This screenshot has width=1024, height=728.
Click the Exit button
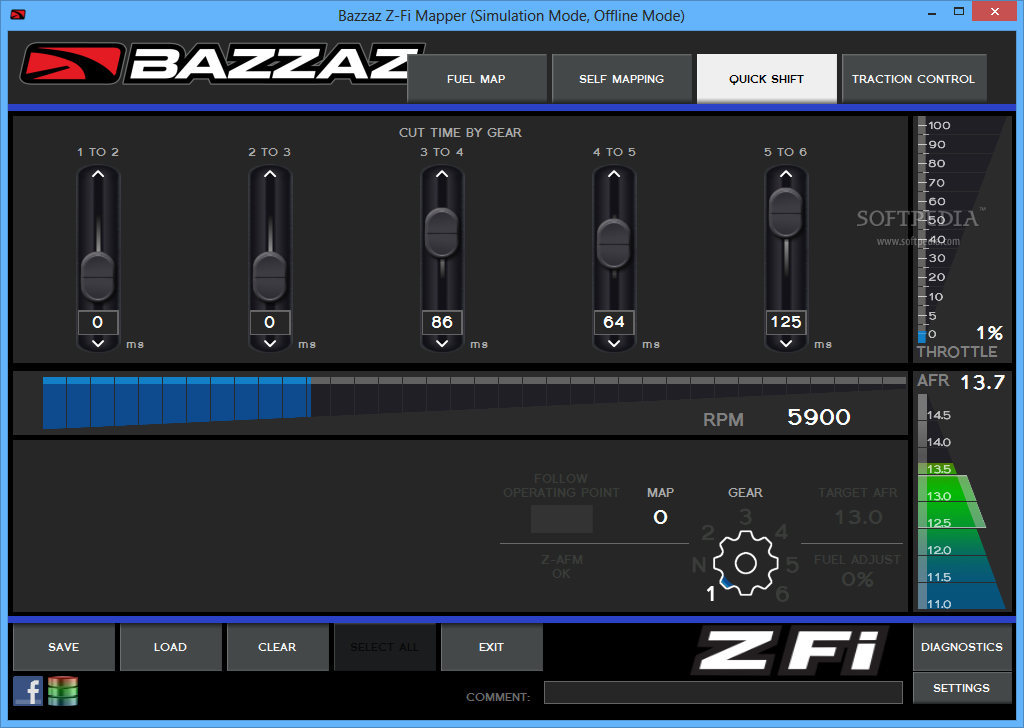tap(492, 647)
